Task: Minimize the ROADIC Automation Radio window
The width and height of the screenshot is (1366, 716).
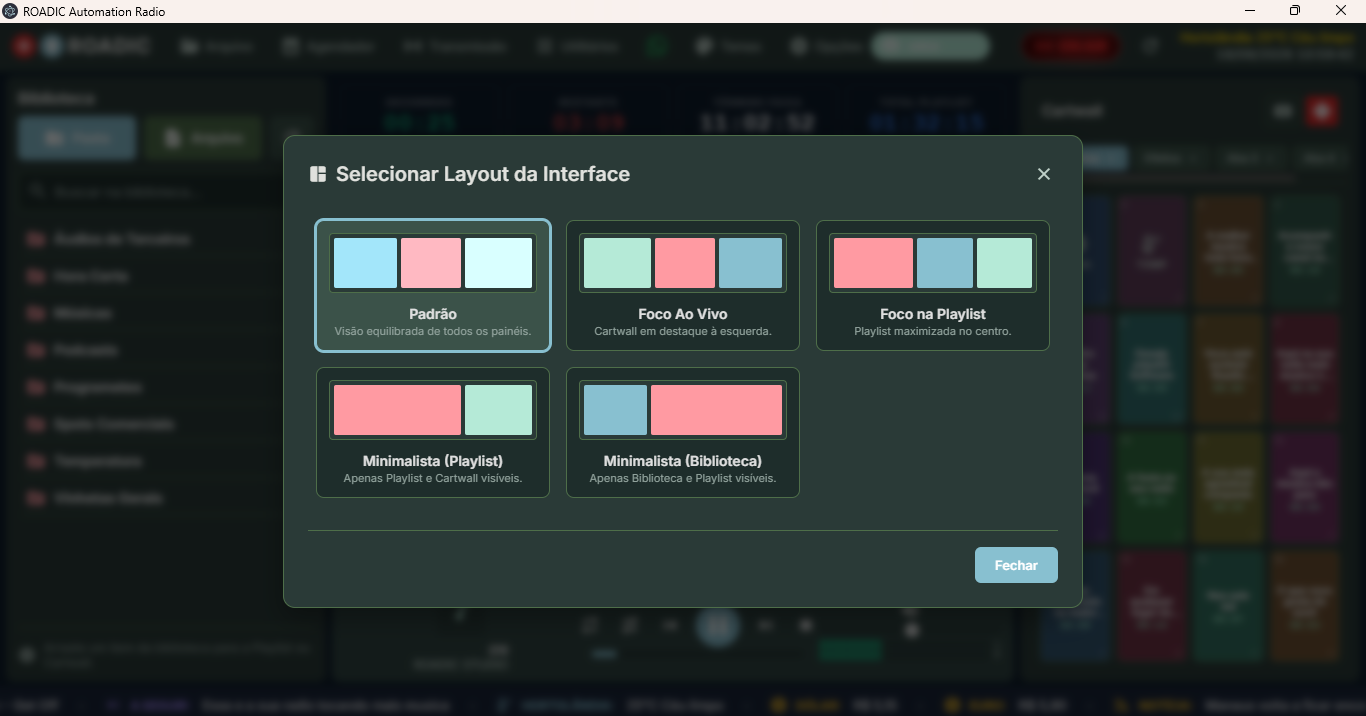Action: 1250,11
